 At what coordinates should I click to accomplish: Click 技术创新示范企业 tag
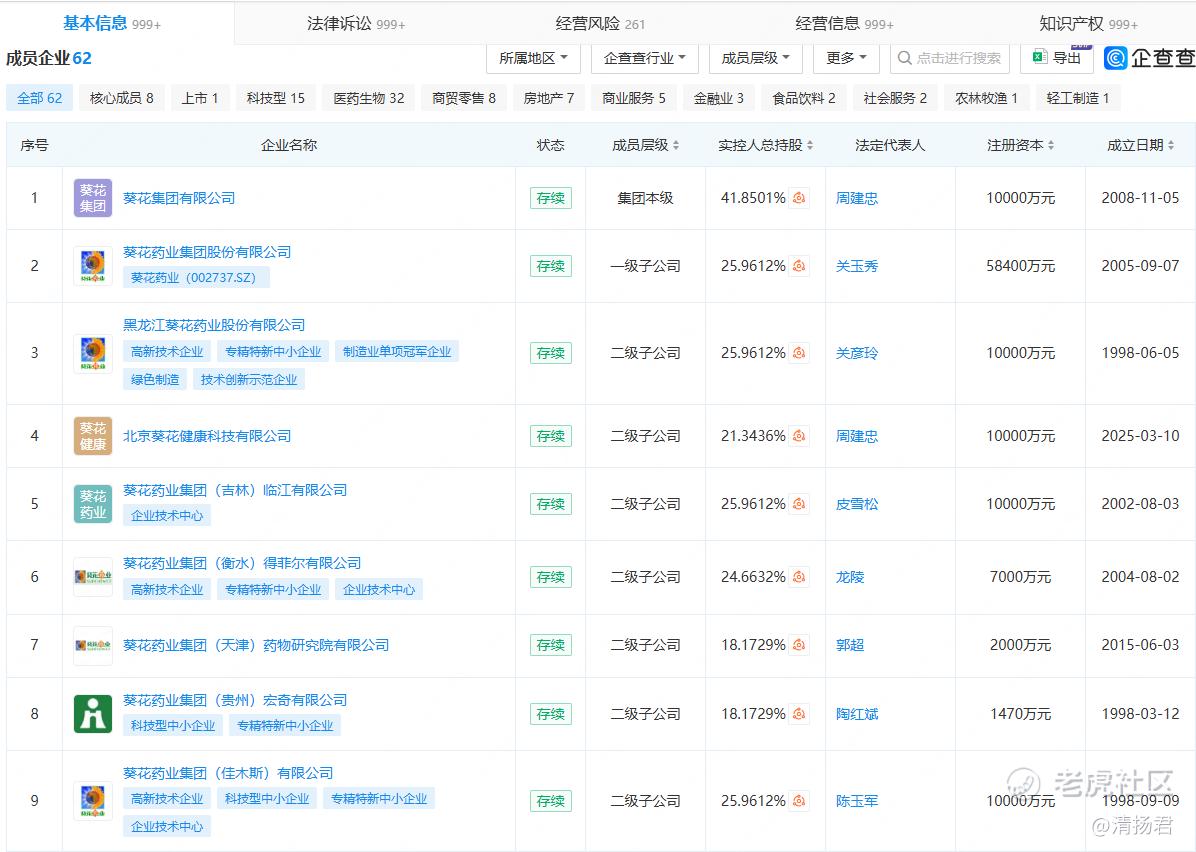pyautogui.click(x=249, y=380)
